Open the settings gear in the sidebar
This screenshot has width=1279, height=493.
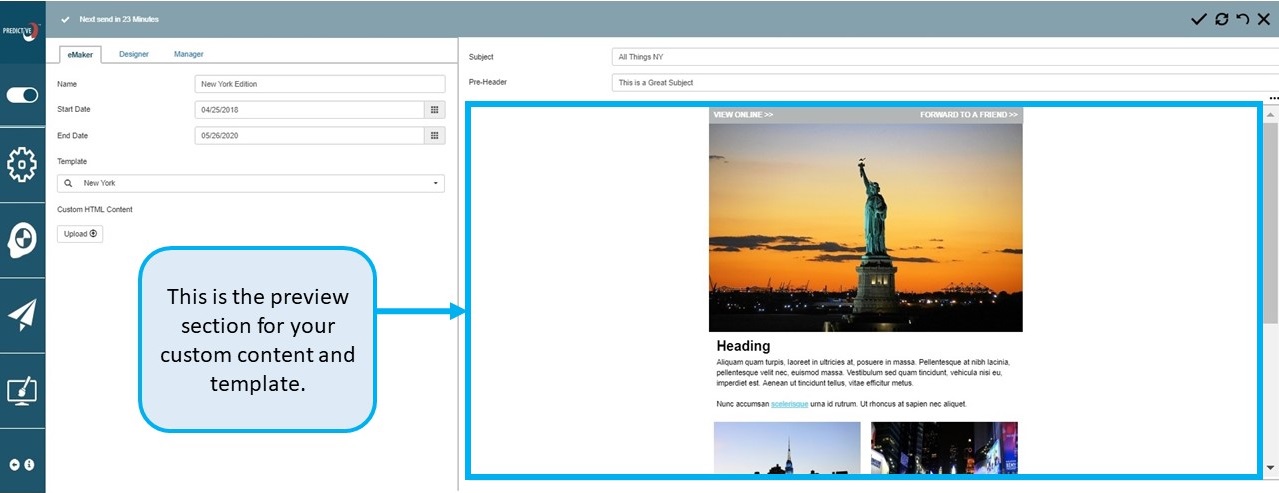click(22, 165)
